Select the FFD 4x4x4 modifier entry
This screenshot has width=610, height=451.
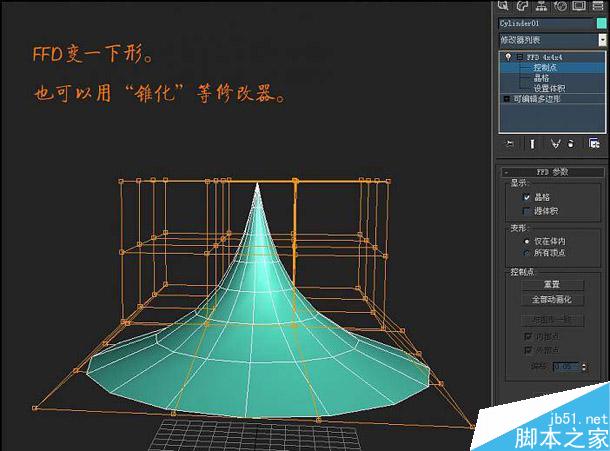pyautogui.click(x=545, y=57)
